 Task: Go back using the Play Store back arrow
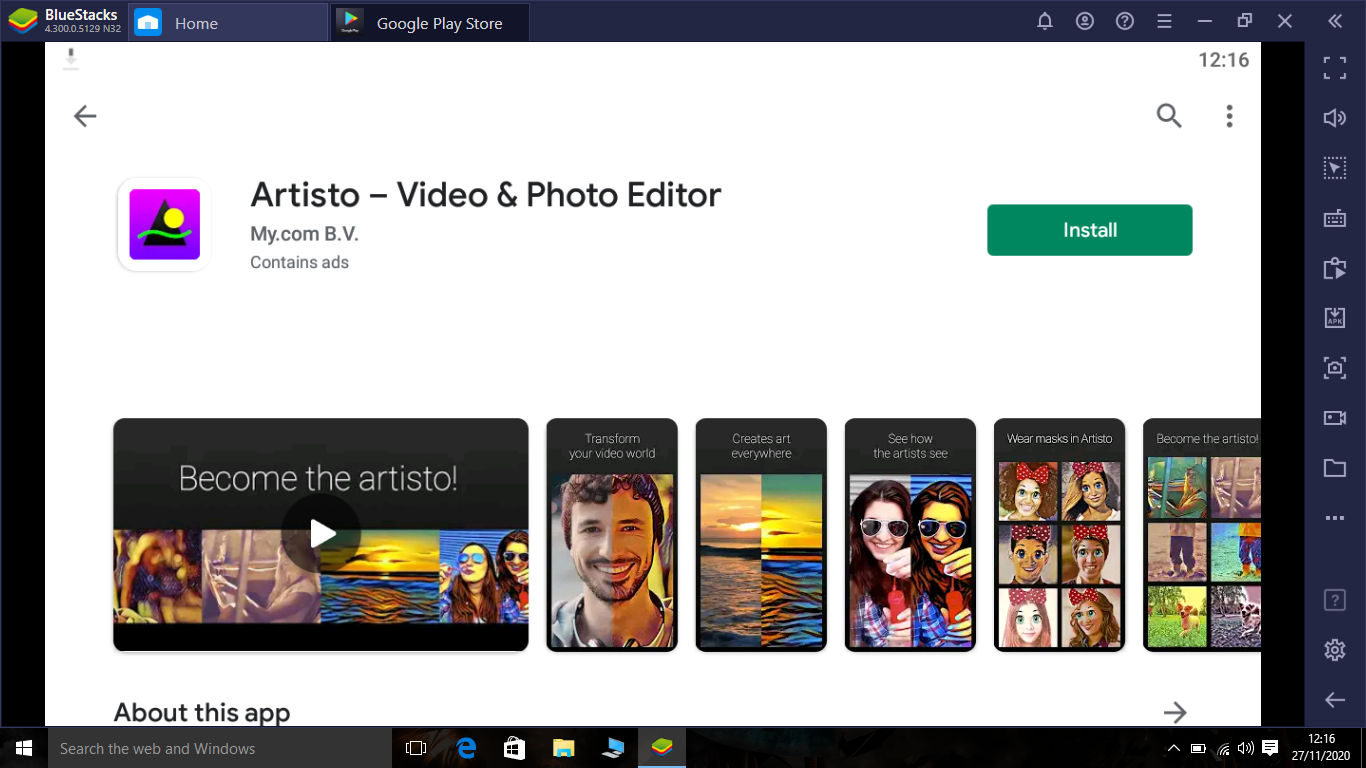click(x=85, y=116)
